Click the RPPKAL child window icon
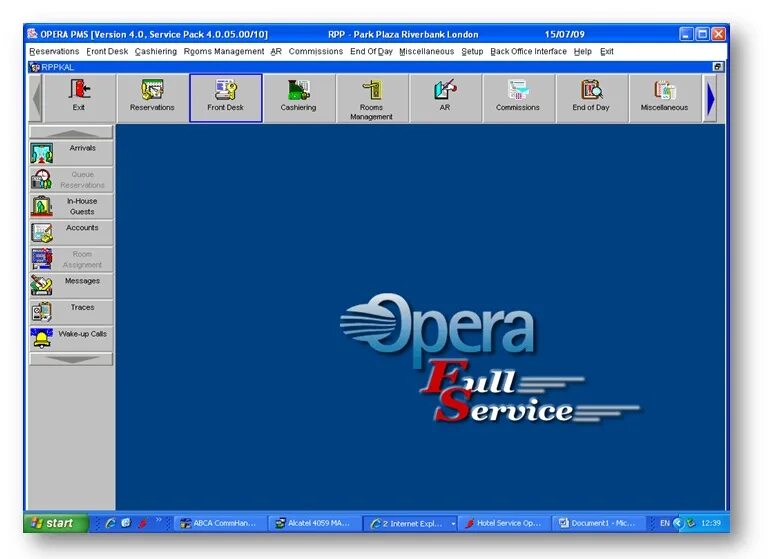The width and height of the screenshot is (773, 559). (x=35, y=67)
